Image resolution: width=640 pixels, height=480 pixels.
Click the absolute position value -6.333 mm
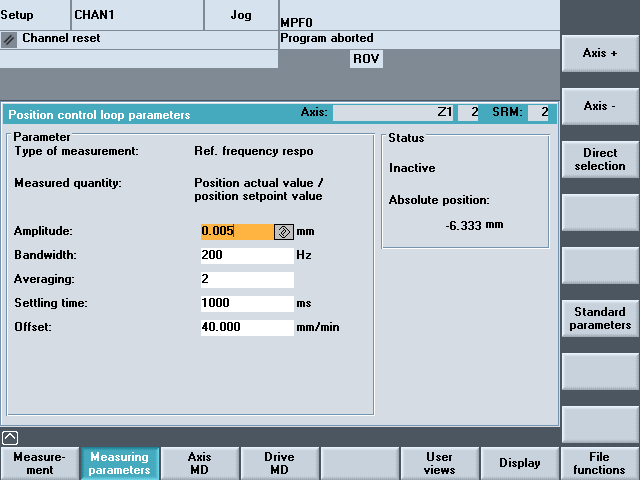pos(474,225)
